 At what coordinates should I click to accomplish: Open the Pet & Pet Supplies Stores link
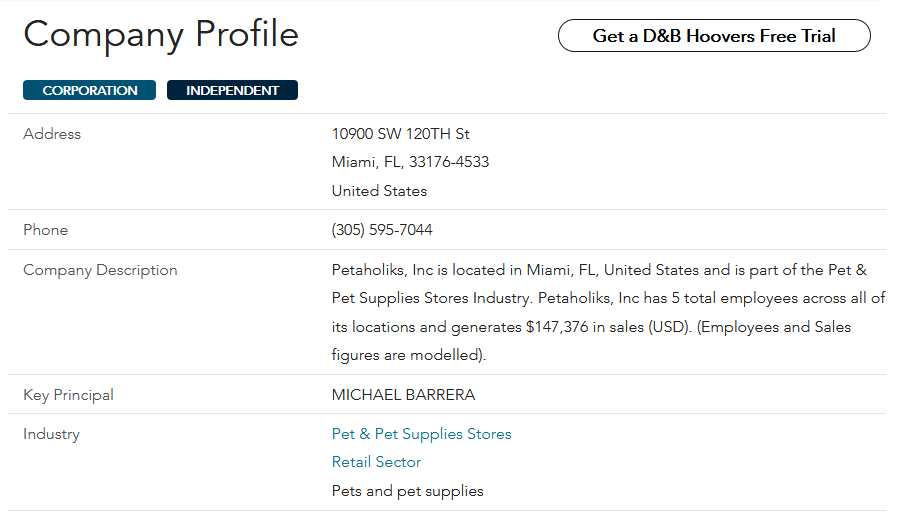point(422,434)
